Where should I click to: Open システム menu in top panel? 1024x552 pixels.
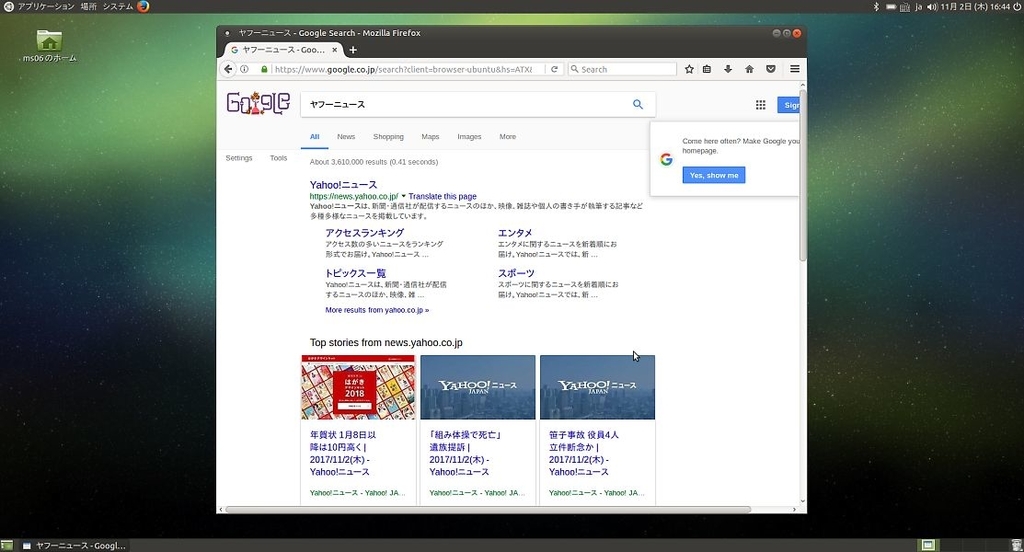click(118, 7)
